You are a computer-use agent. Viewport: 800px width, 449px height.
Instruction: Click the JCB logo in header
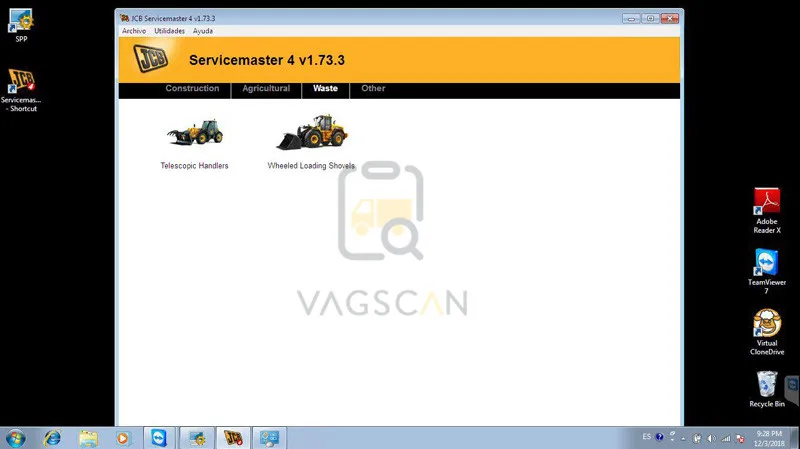(x=151, y=58)
